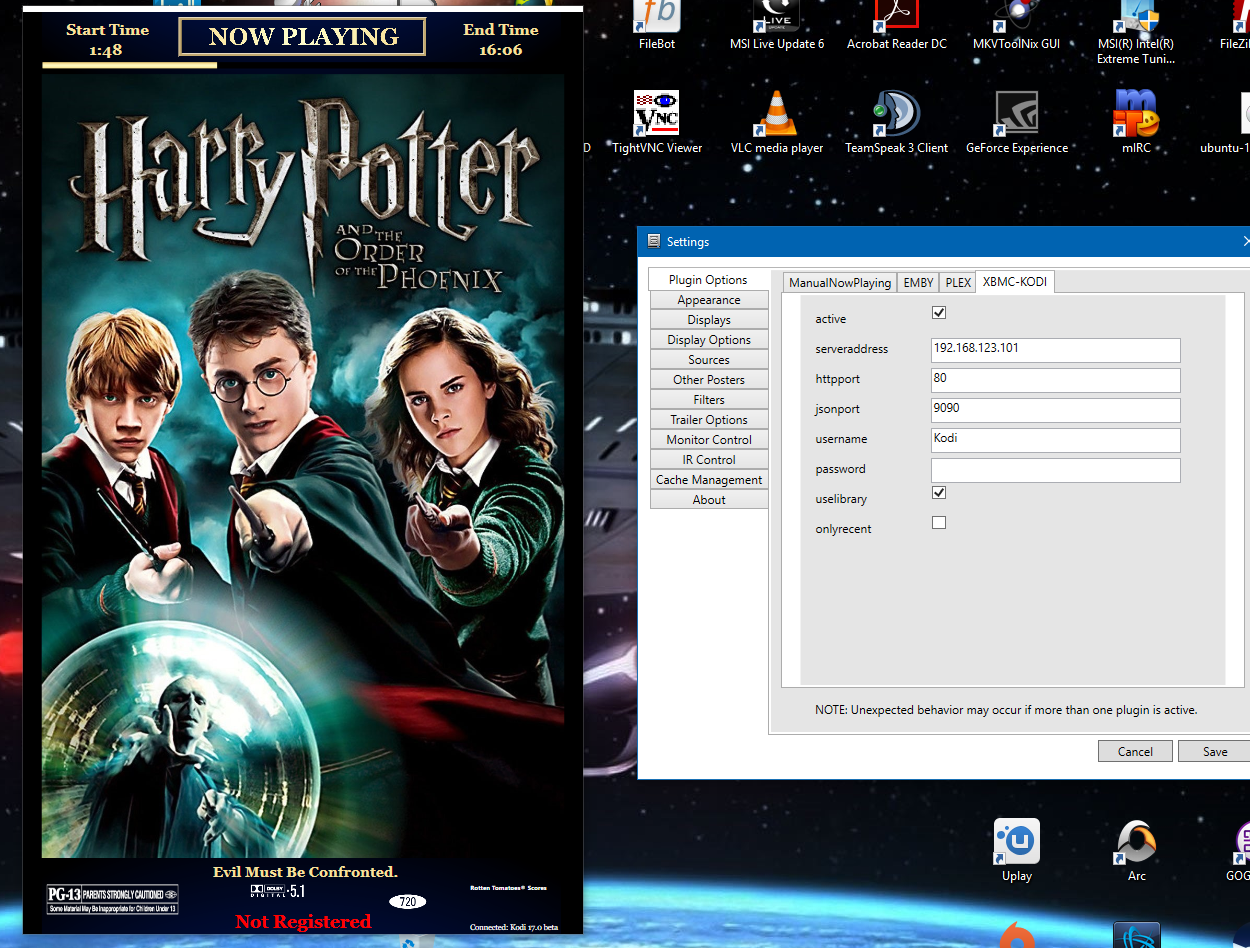Click the Evil Must Be Confronted tagline
Viewport: 1250px width, 948px height.
coord(305,872)
